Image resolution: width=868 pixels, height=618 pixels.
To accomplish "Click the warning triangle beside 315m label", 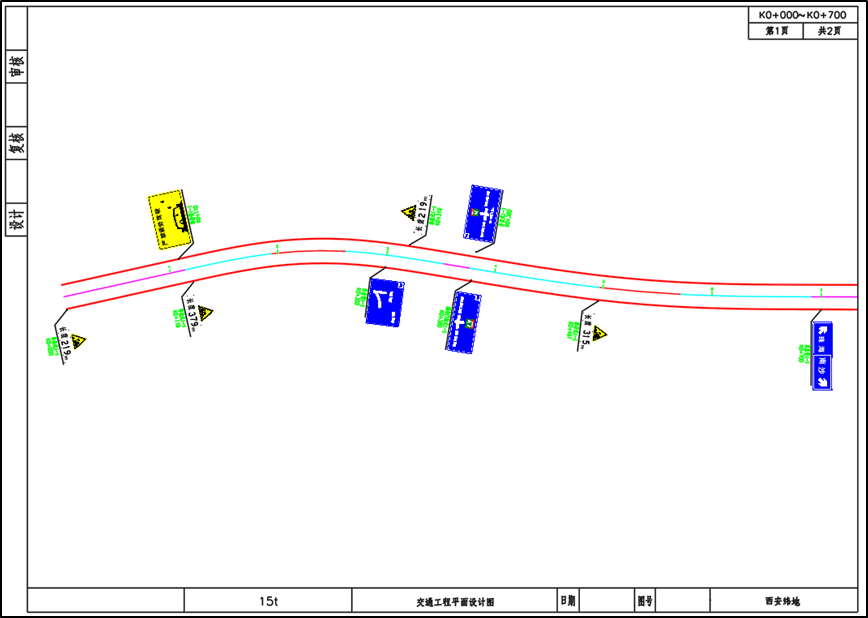I will click(x=599, y=334).
